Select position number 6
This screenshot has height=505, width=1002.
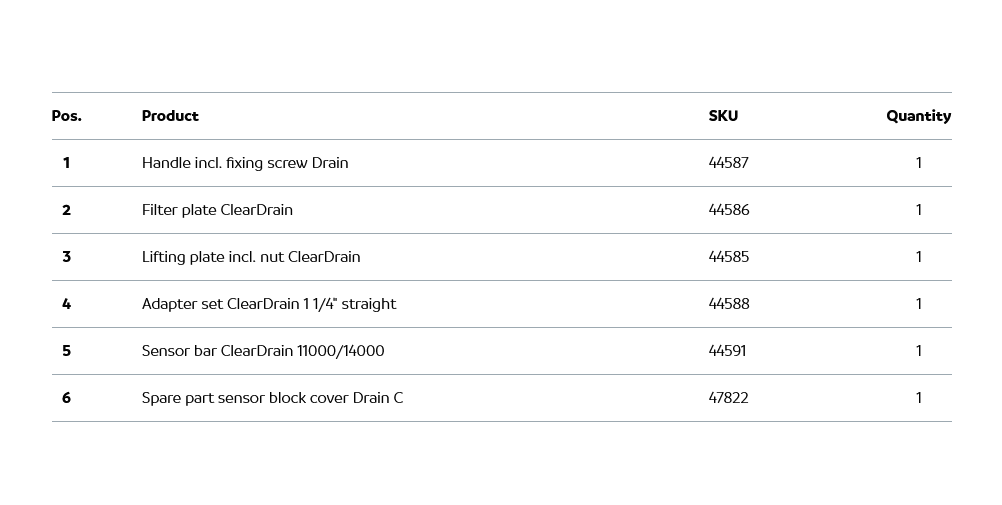click(66, 398)
